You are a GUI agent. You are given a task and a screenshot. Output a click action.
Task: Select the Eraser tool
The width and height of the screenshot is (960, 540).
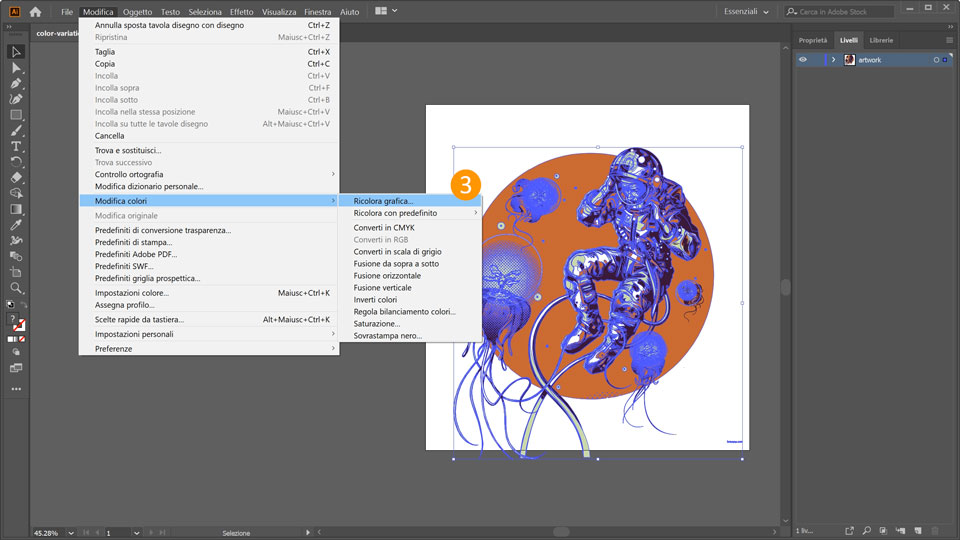pos(16,178)
